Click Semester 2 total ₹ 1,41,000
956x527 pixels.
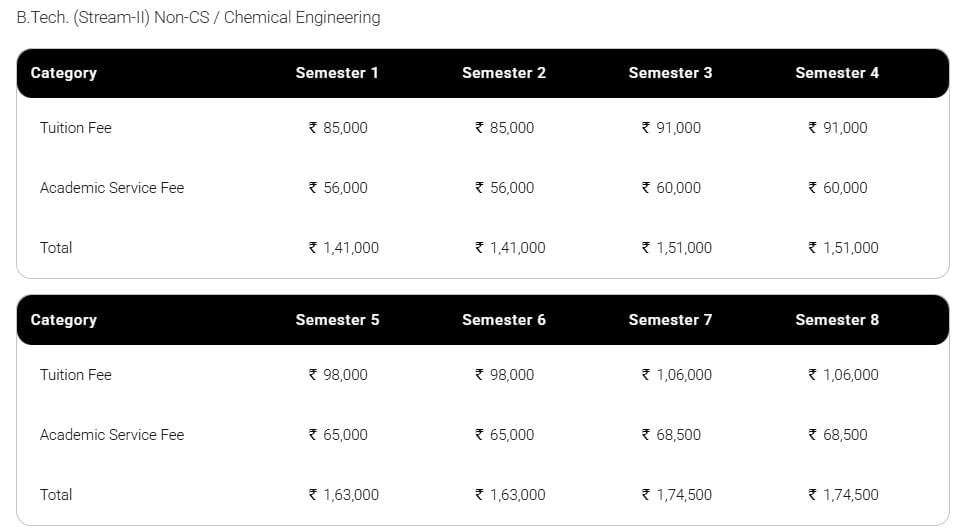510,248
